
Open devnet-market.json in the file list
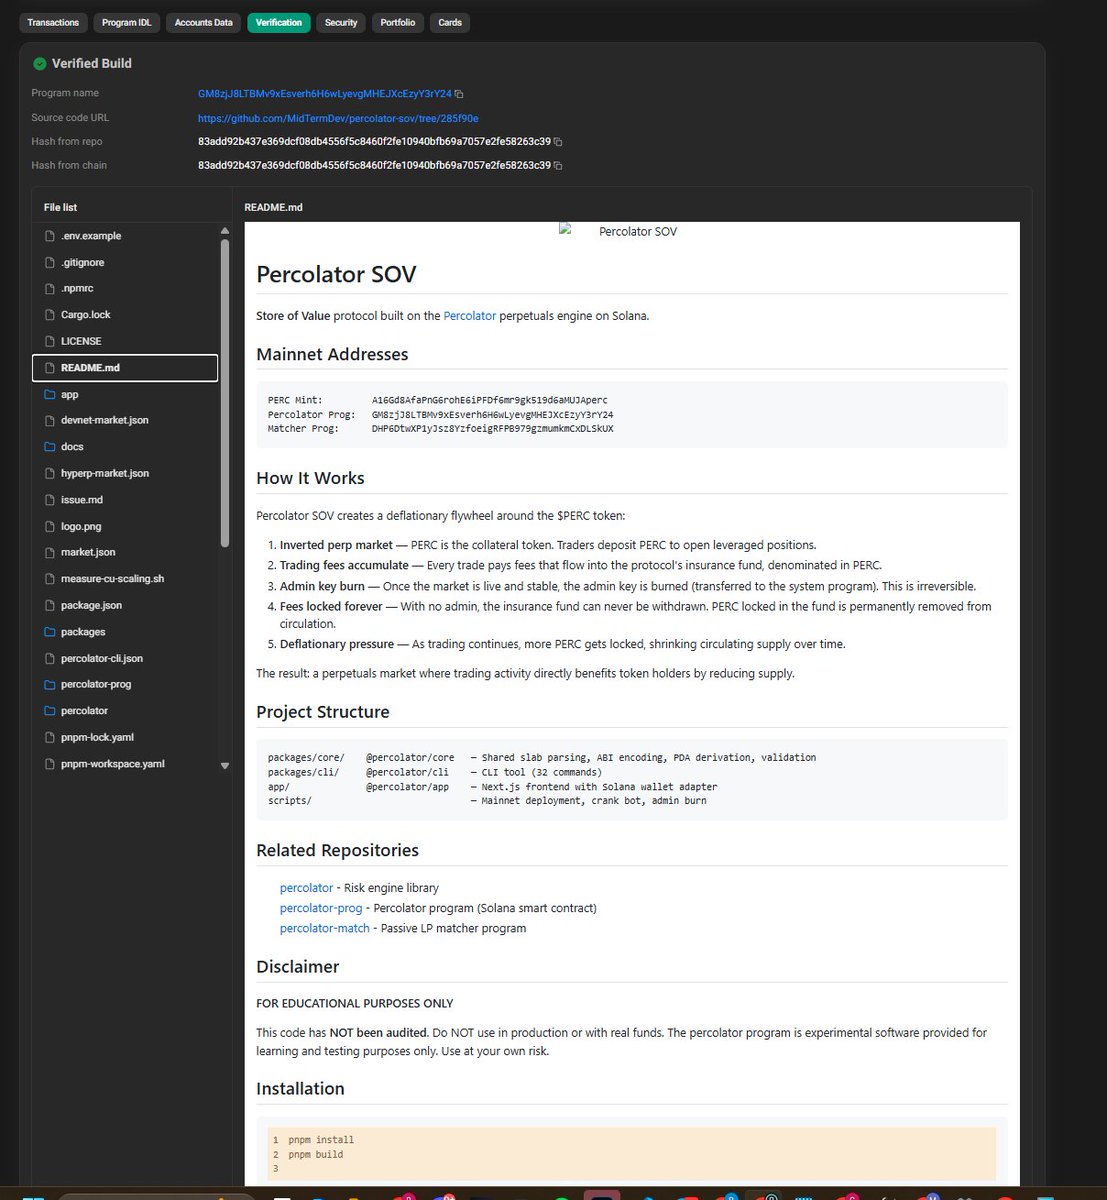(104, 420)
